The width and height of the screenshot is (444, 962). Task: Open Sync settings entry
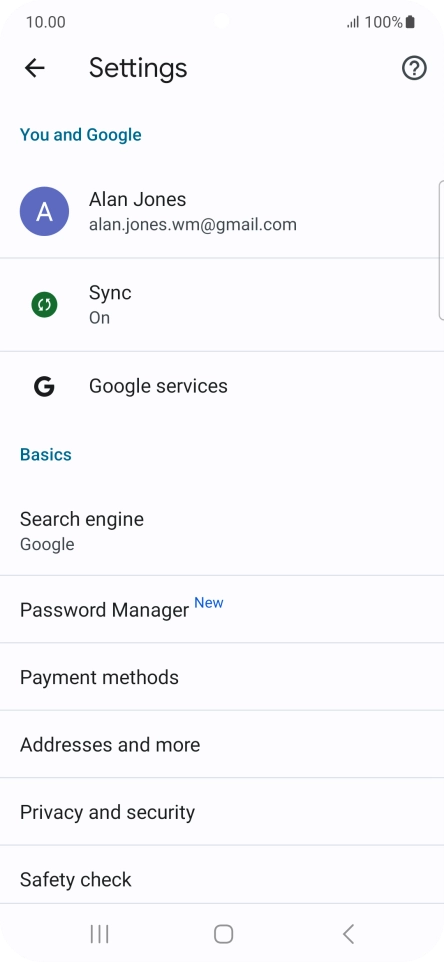pyautogui.click(x=222, y=305)
